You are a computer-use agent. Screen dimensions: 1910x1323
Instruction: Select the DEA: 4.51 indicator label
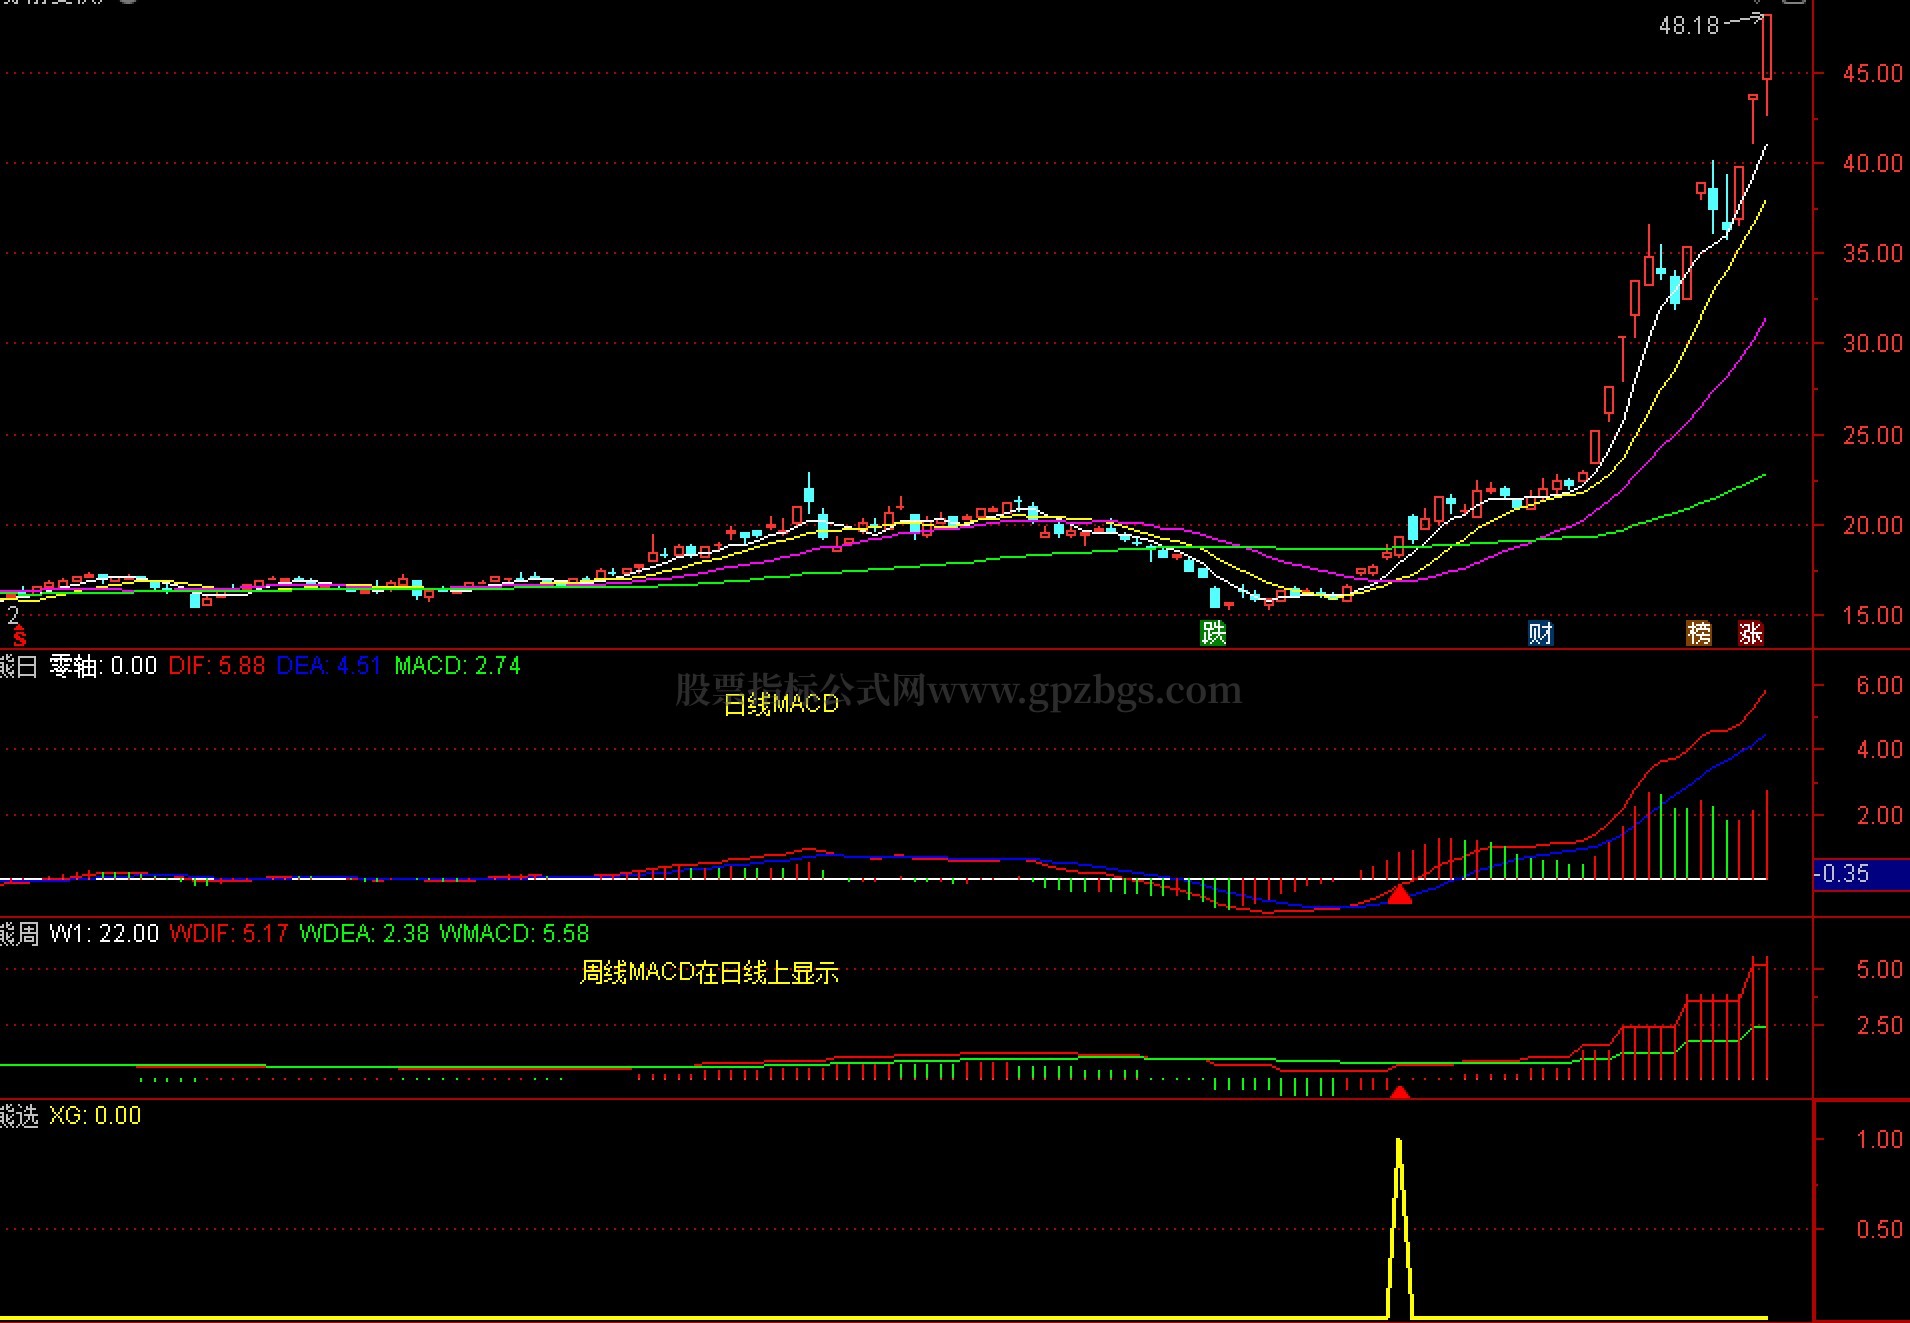pos(329,666)
